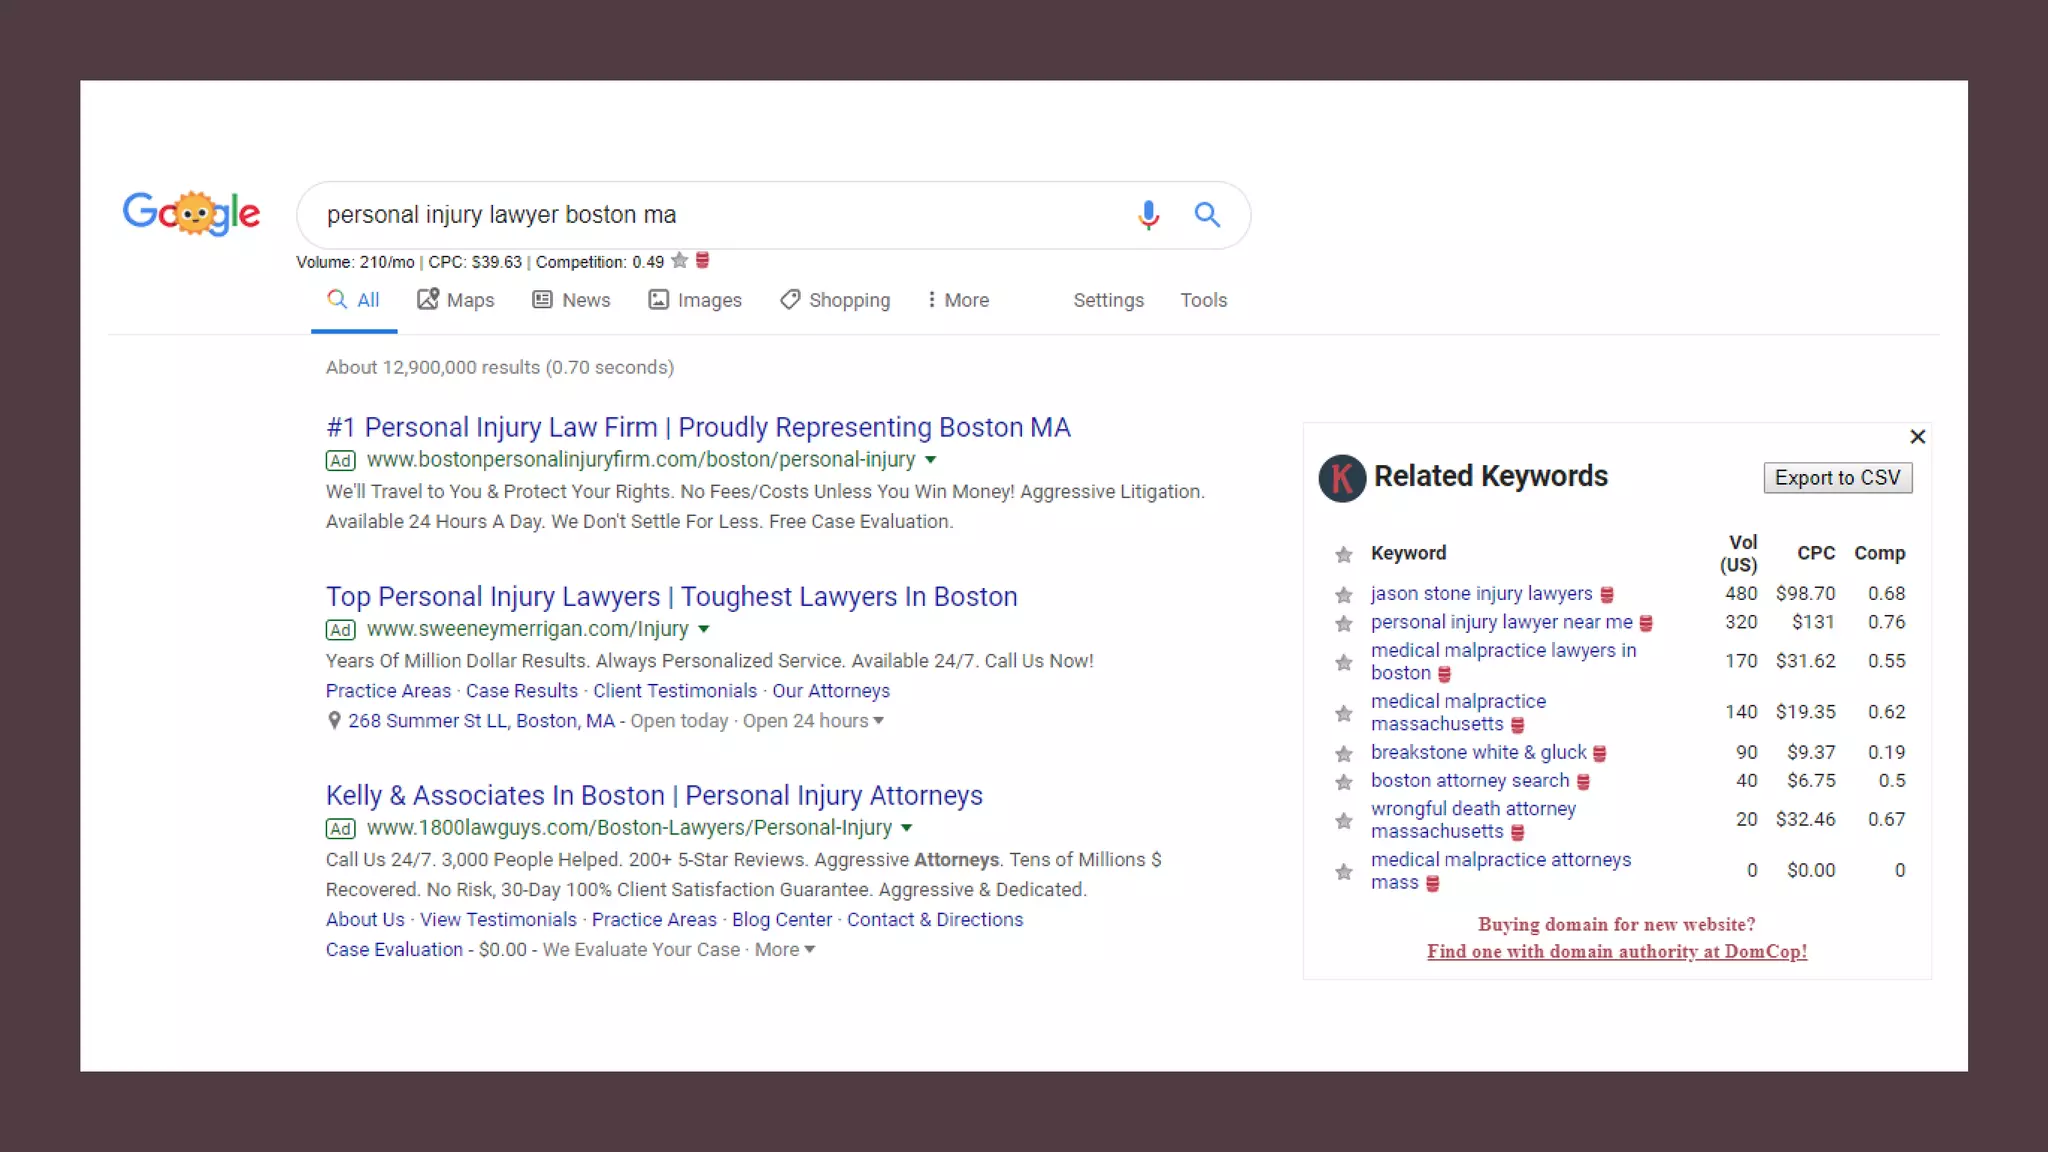The height and width of the screenshot is (1152, 2048).
Task: Click the Keywords Everywhere K logo
Action: [x=1342, y=478]
